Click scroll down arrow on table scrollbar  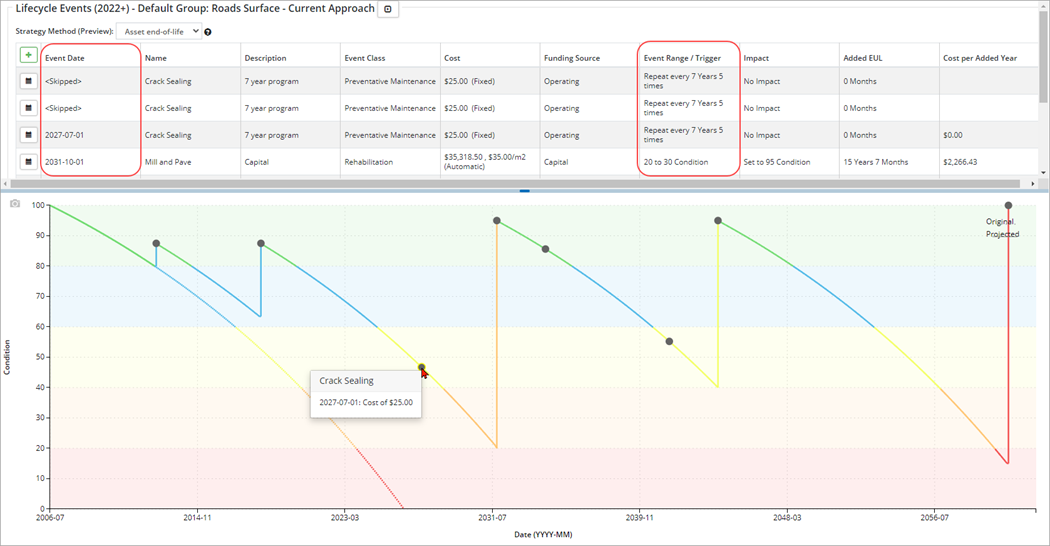pyautogui.click(x=1044, y=172)
